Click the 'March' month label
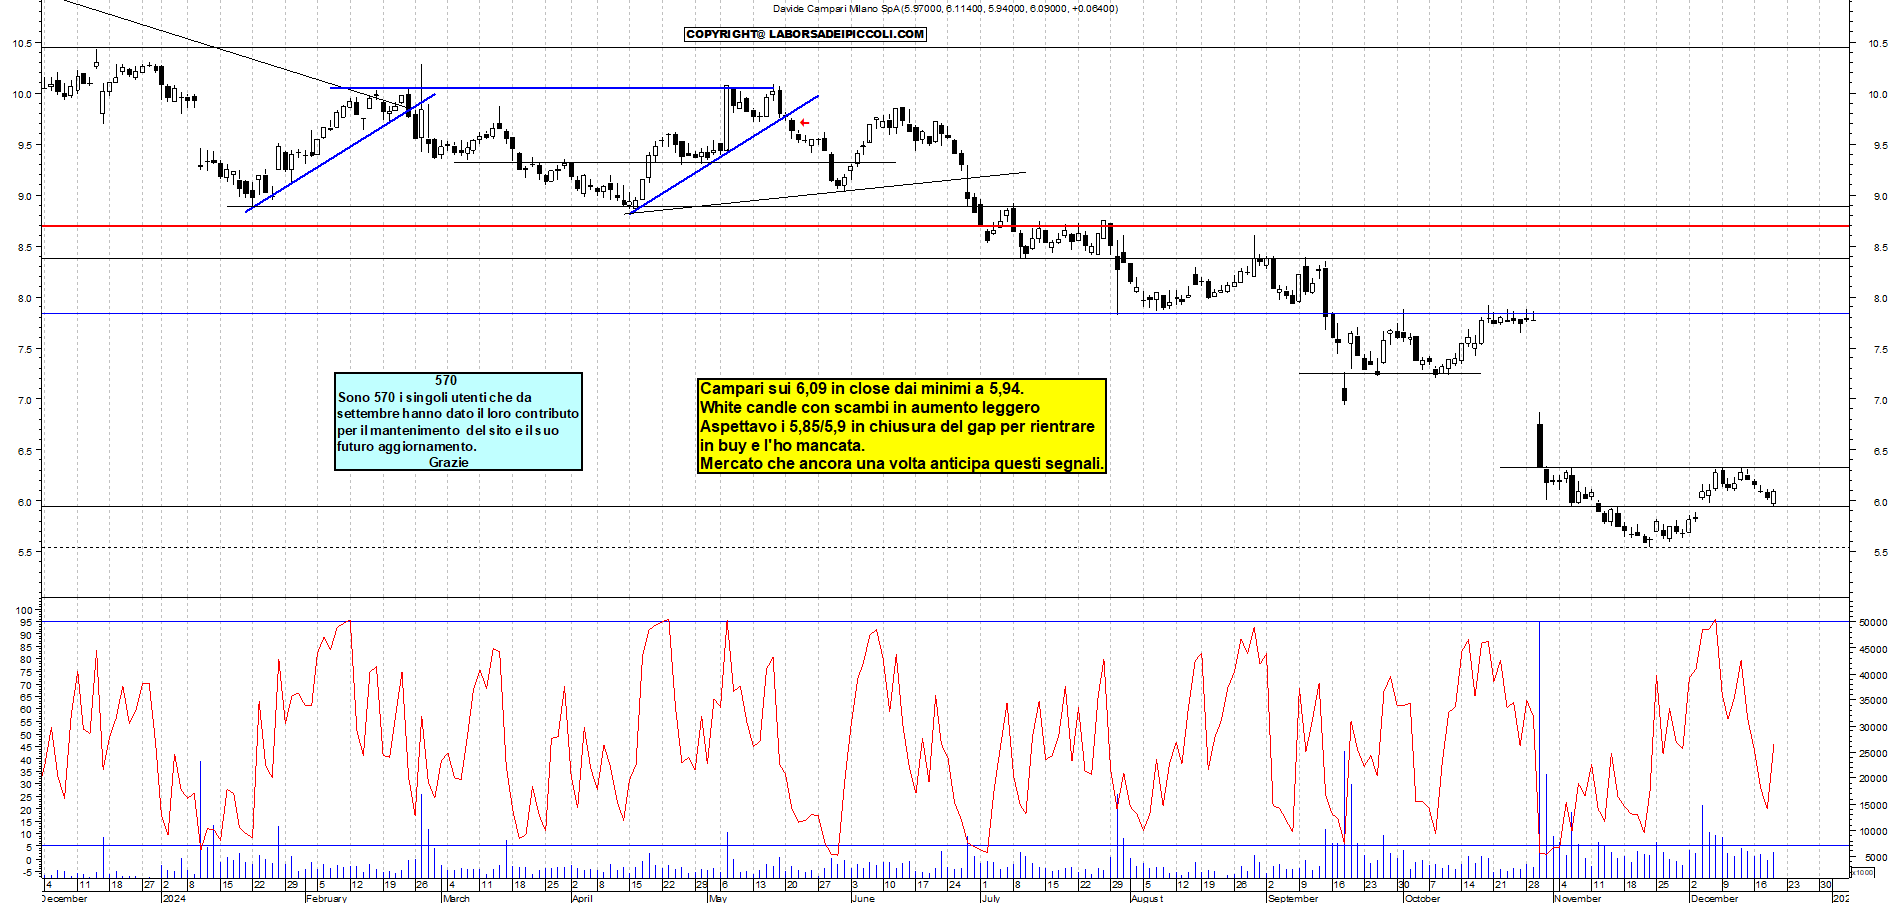1890x903 pixels. coord(456,898)
